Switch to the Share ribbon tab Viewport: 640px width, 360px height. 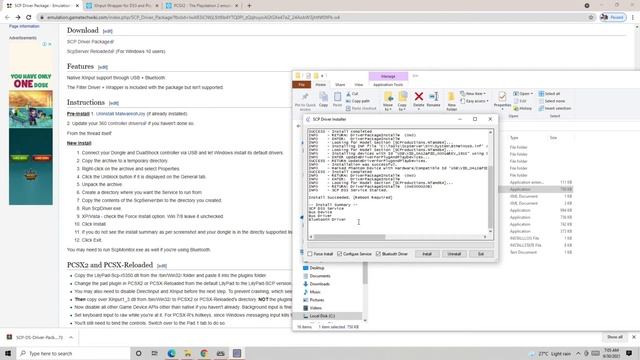(340, 84)
